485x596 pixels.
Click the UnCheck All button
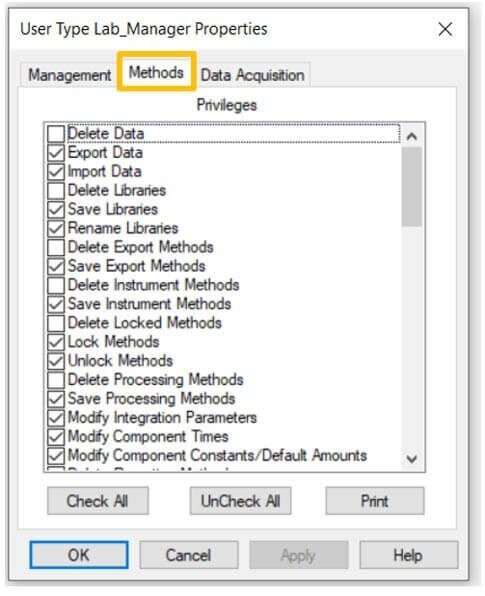(x=241, y=501)
